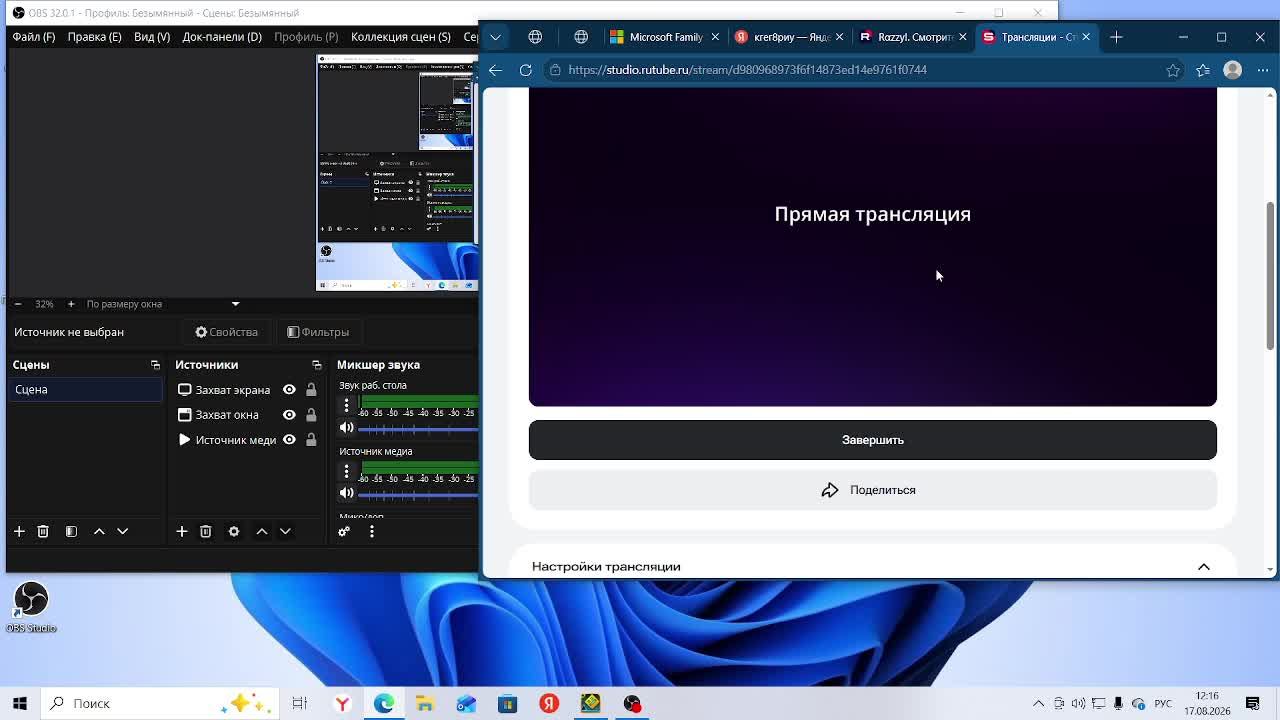This screenshot has width=1280, height=720.
Task: Open Док-панели menu in OBS
Action: 222,37
